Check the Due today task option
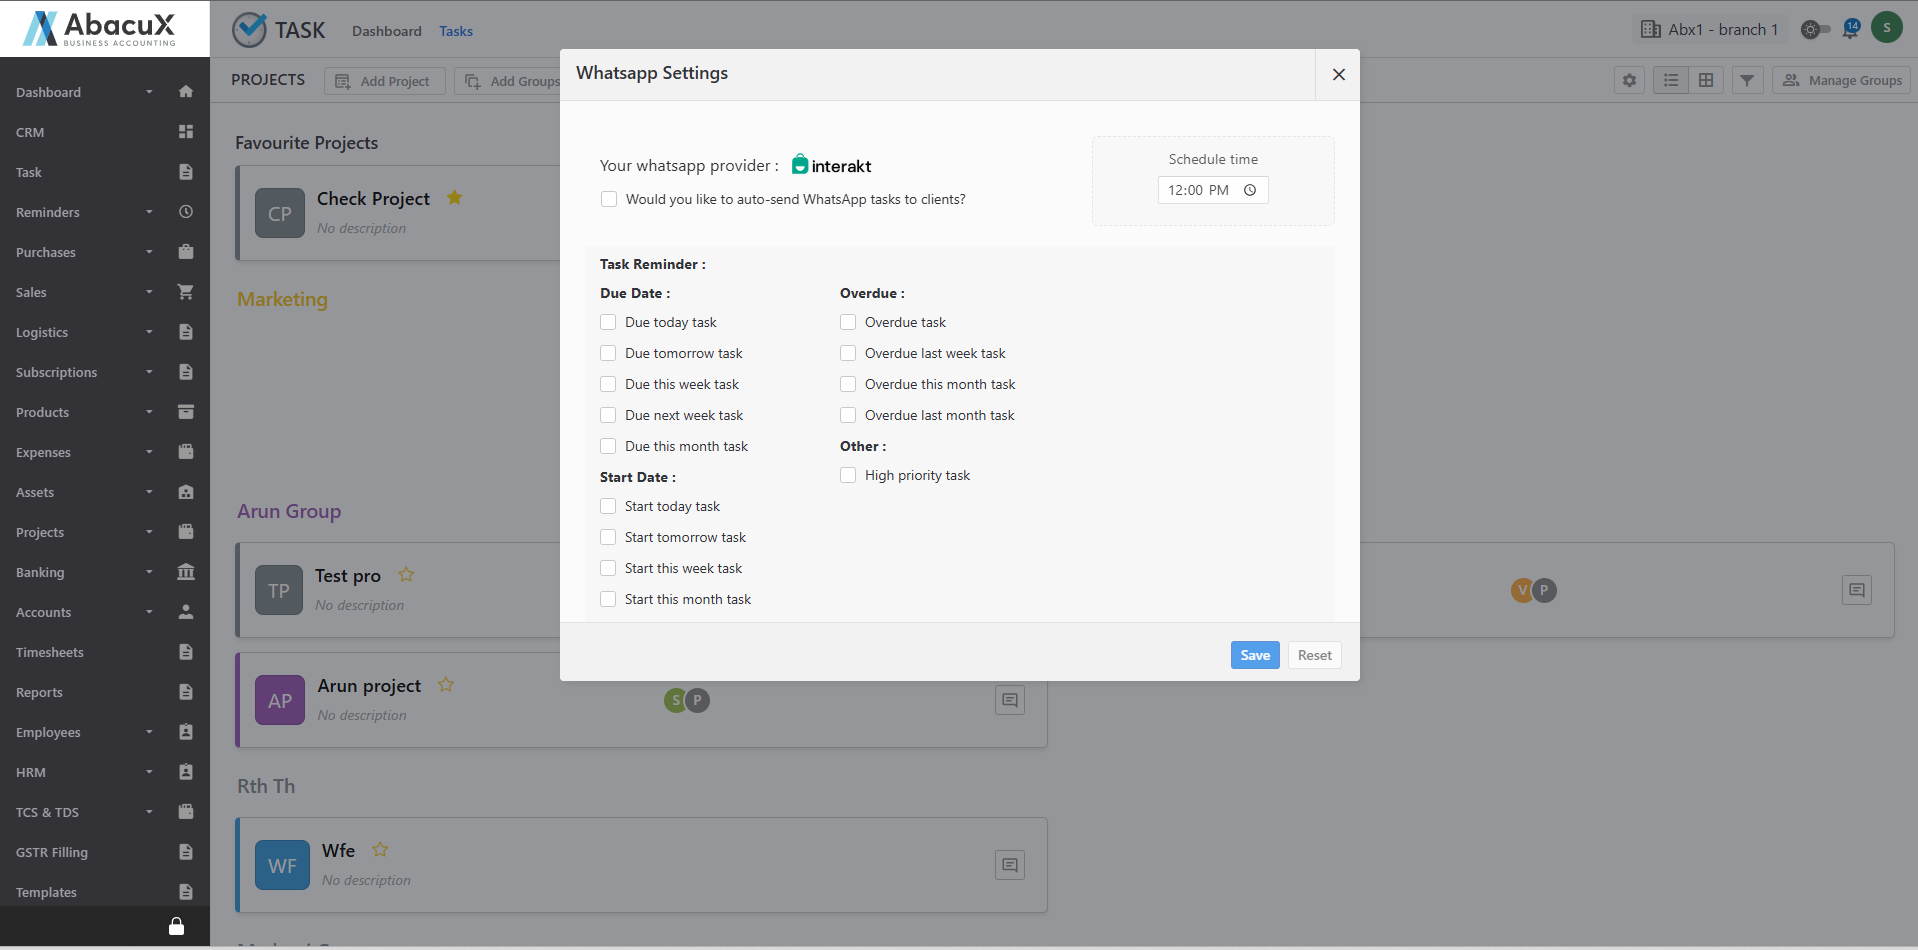The width and height of the screenshot is (1918, 950). coord(608,322)
